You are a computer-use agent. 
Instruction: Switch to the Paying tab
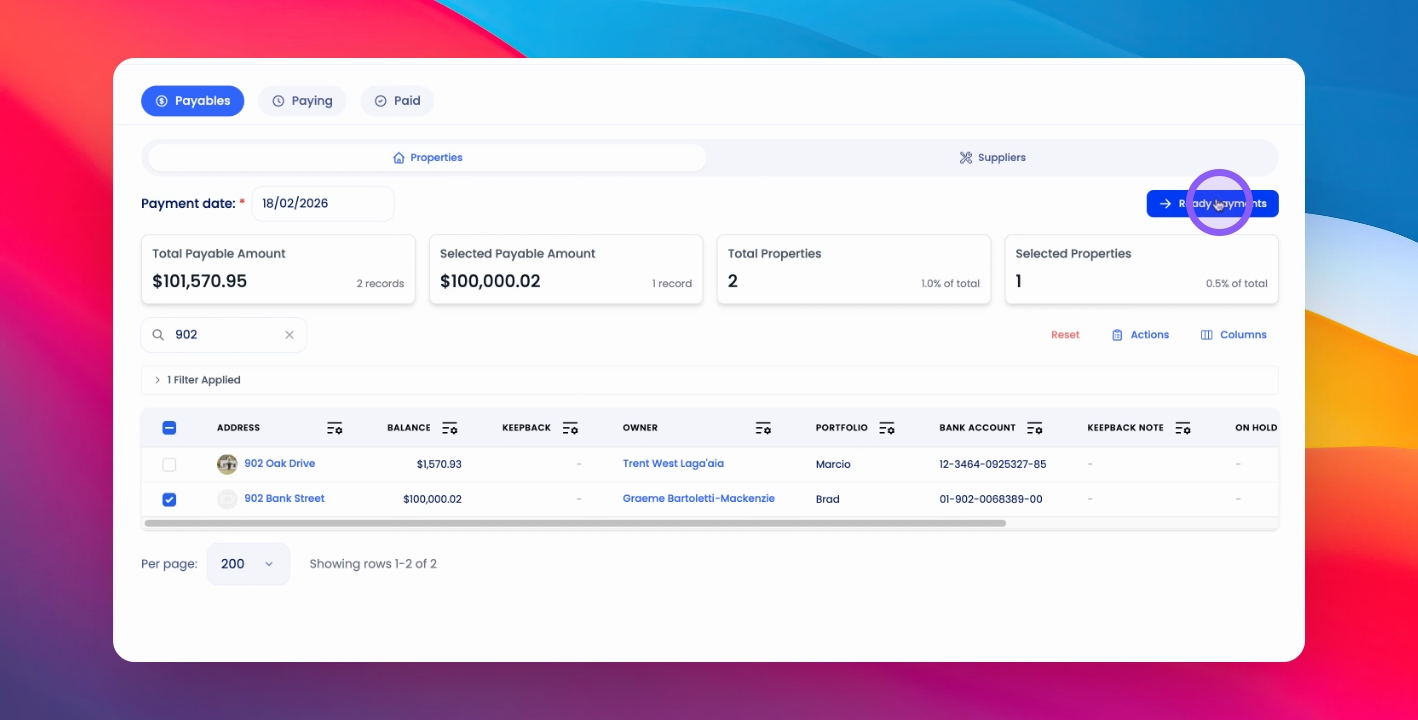tap(302, 101)
